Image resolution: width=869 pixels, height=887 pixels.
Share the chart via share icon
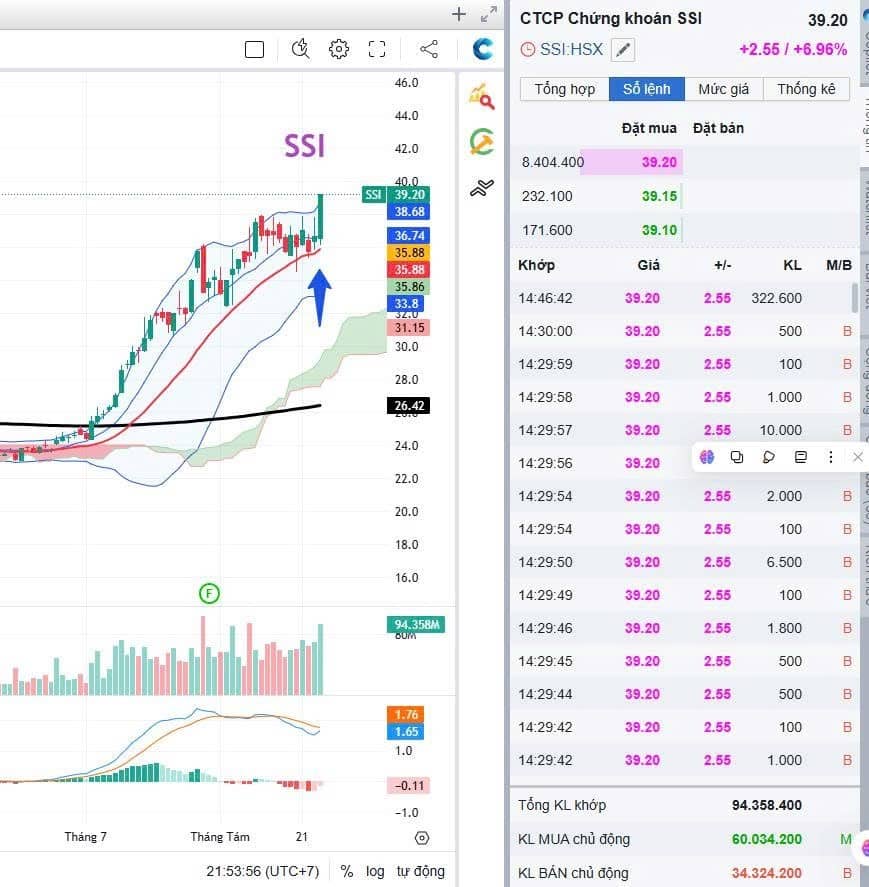pyautogui.click(x=429, y=49)
